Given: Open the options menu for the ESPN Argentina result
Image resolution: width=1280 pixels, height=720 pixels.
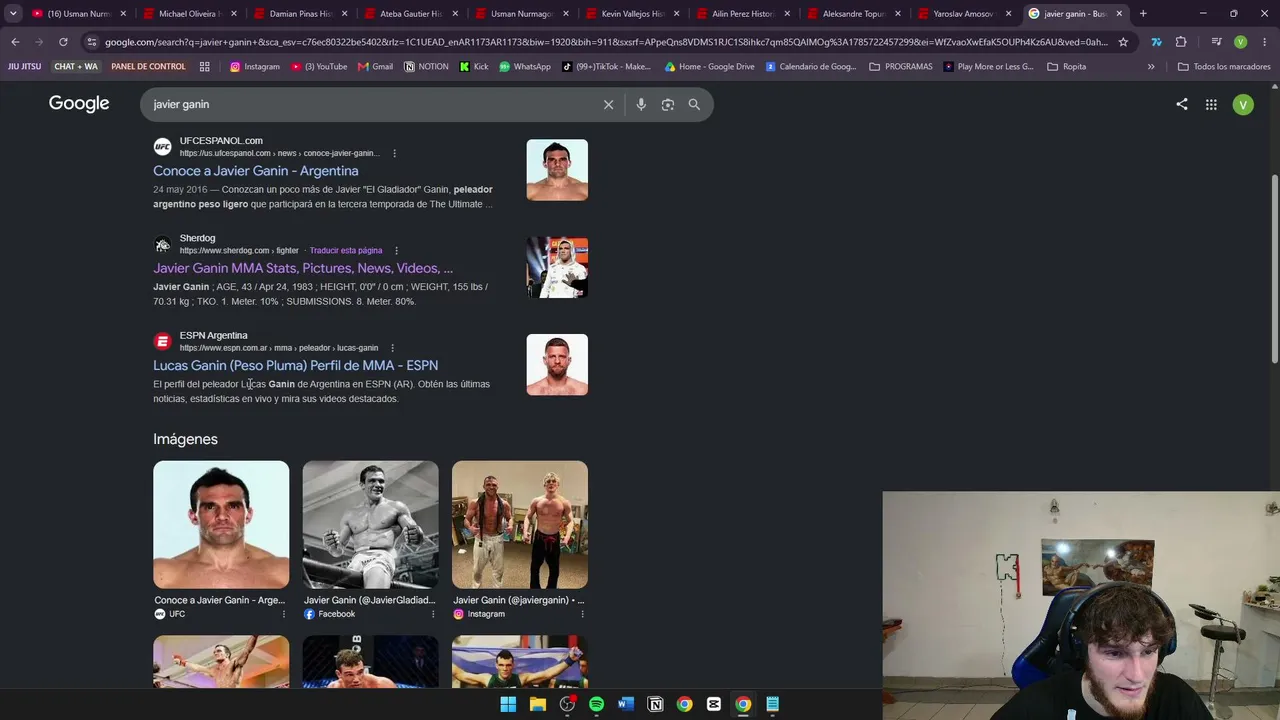Looking at the screenshot, I should 392,348.
